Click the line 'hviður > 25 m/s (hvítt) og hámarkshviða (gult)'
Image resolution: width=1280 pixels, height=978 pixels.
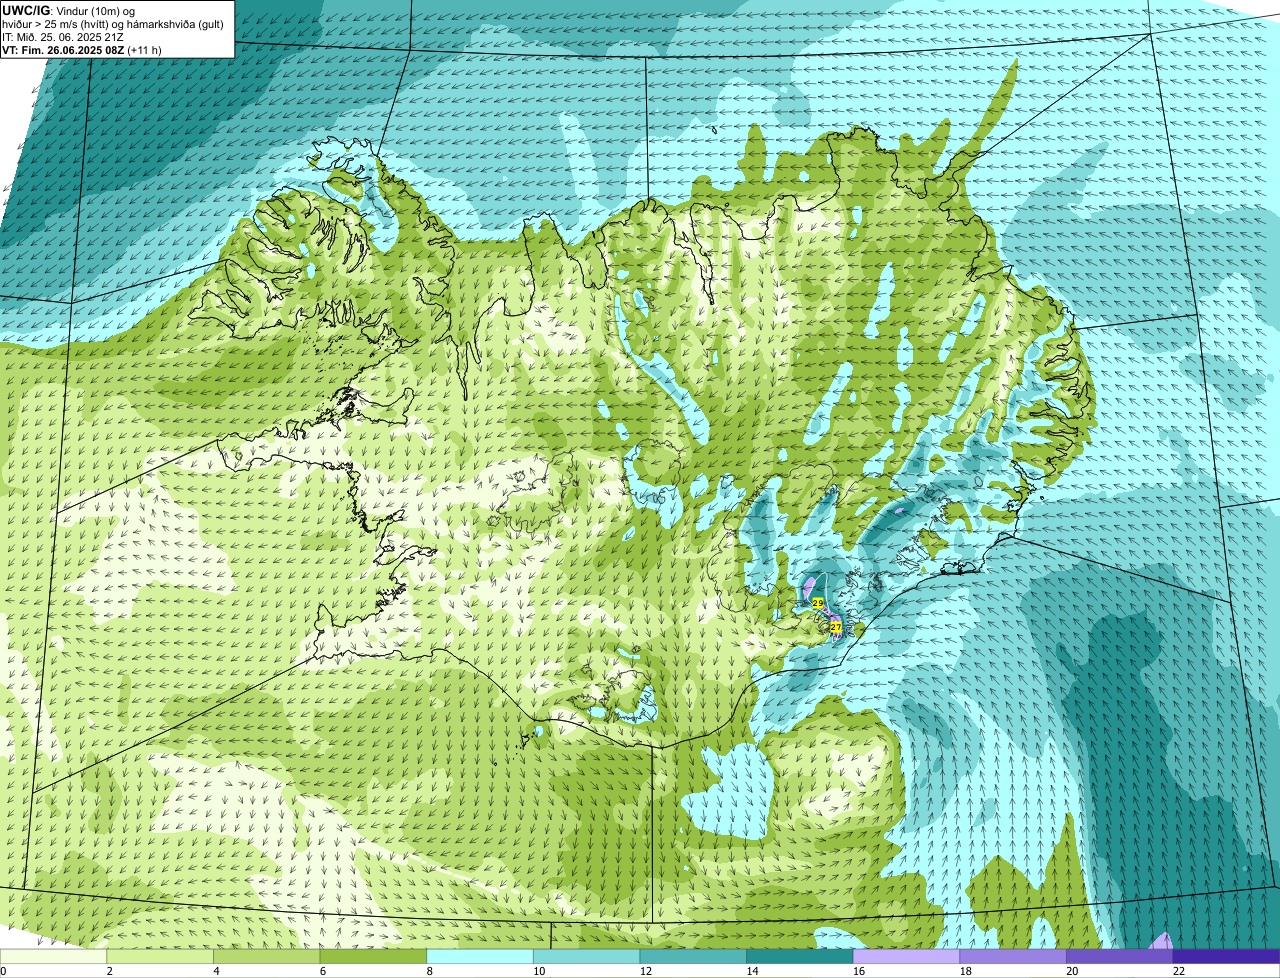tap(113, 23)
